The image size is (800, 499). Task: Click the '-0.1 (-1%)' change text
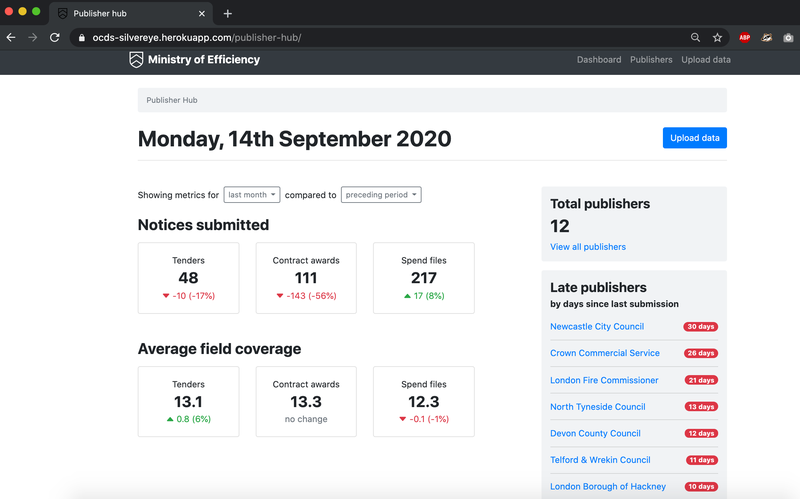click(429, 419)
